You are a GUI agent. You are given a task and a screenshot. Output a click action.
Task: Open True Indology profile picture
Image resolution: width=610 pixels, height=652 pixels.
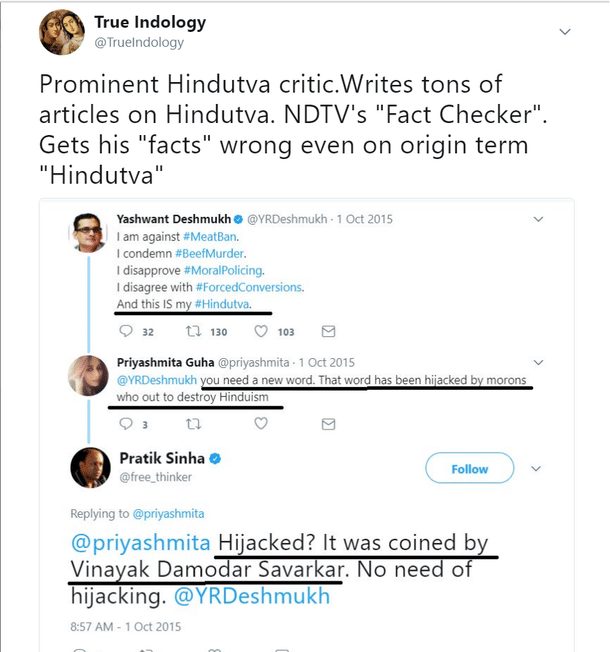[61, 33]
